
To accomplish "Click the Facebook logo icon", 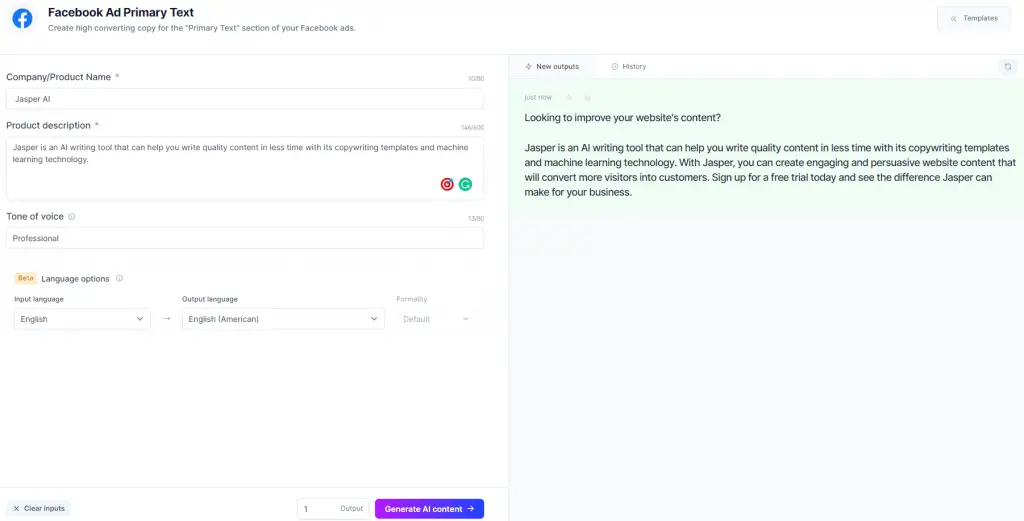I will (x=22, y=19).
